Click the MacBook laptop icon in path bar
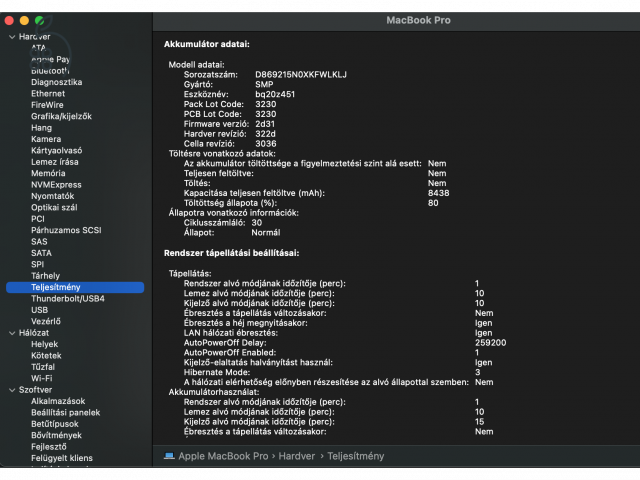Image resolution: width=640 pixels, height=480 pixels. click(x=169, y=456)
